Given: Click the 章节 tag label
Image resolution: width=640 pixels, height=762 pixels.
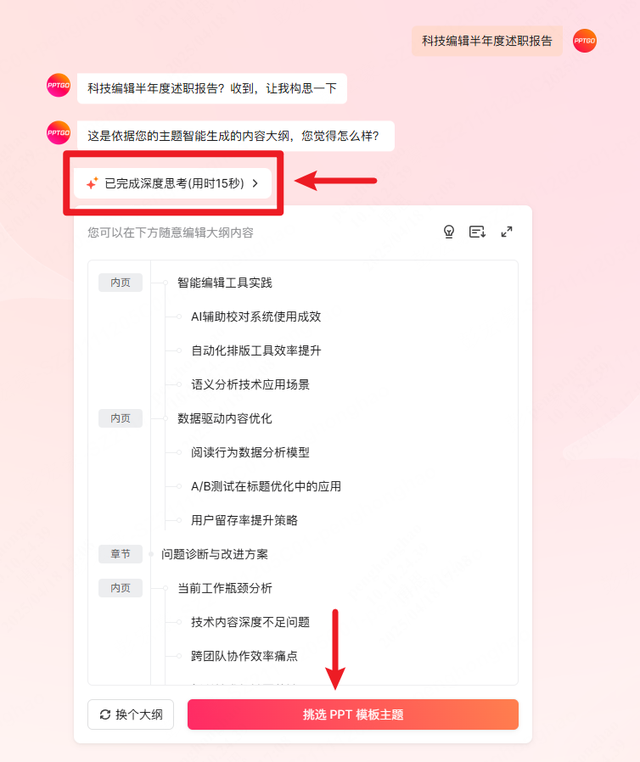Looking at the screenshot, I should coord(121,554).
